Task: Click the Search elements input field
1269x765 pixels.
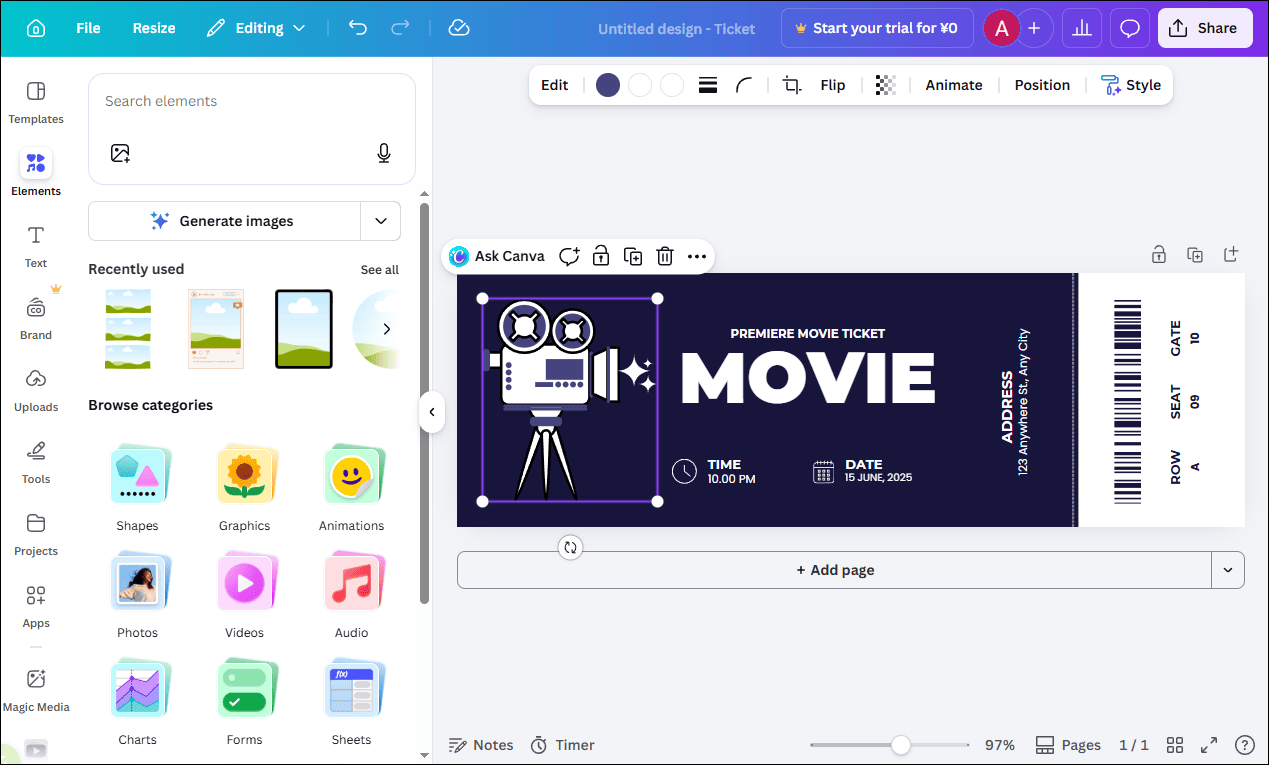Action: click(x=251, y=101)
